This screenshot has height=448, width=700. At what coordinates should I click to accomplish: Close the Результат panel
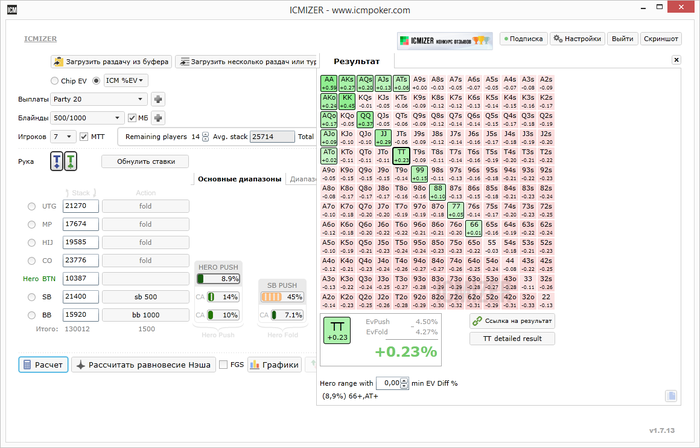[x=676, y=60]
